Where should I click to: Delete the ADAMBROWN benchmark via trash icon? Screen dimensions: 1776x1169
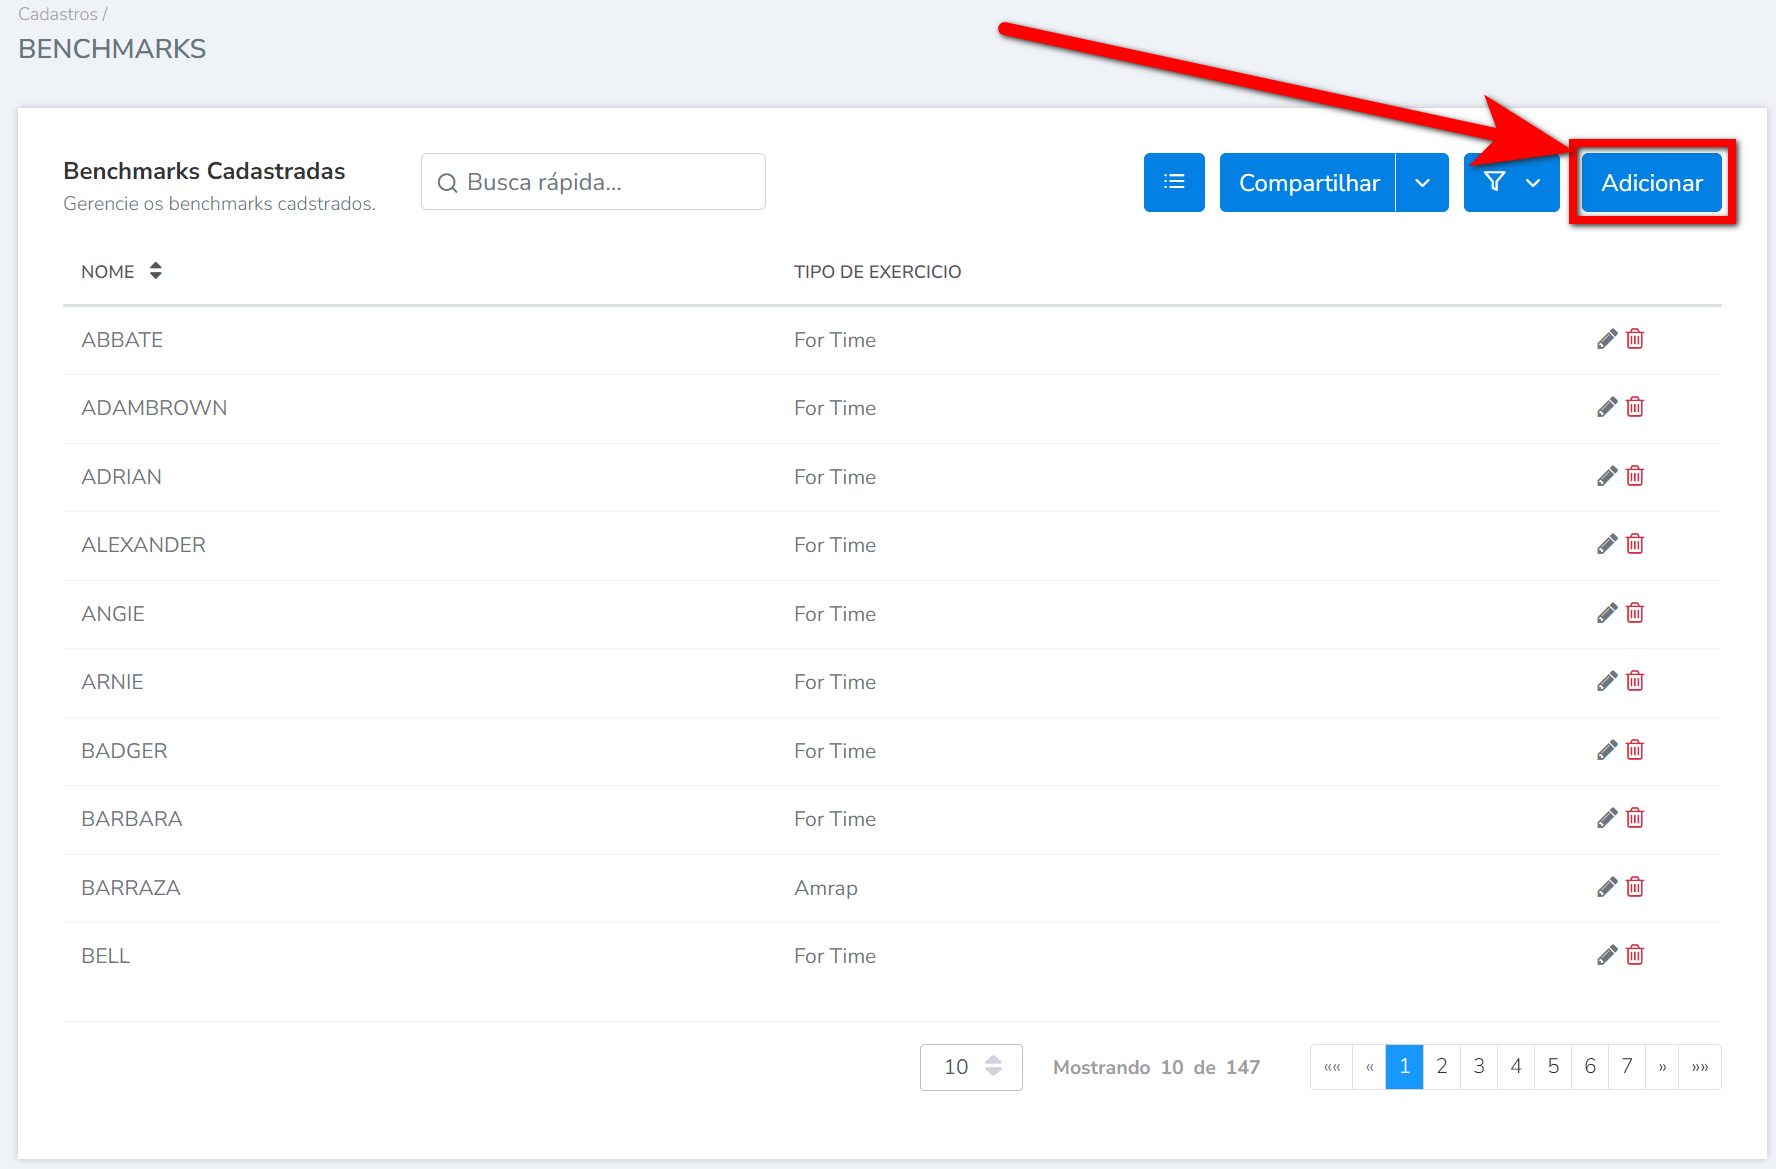[1635, 407]
